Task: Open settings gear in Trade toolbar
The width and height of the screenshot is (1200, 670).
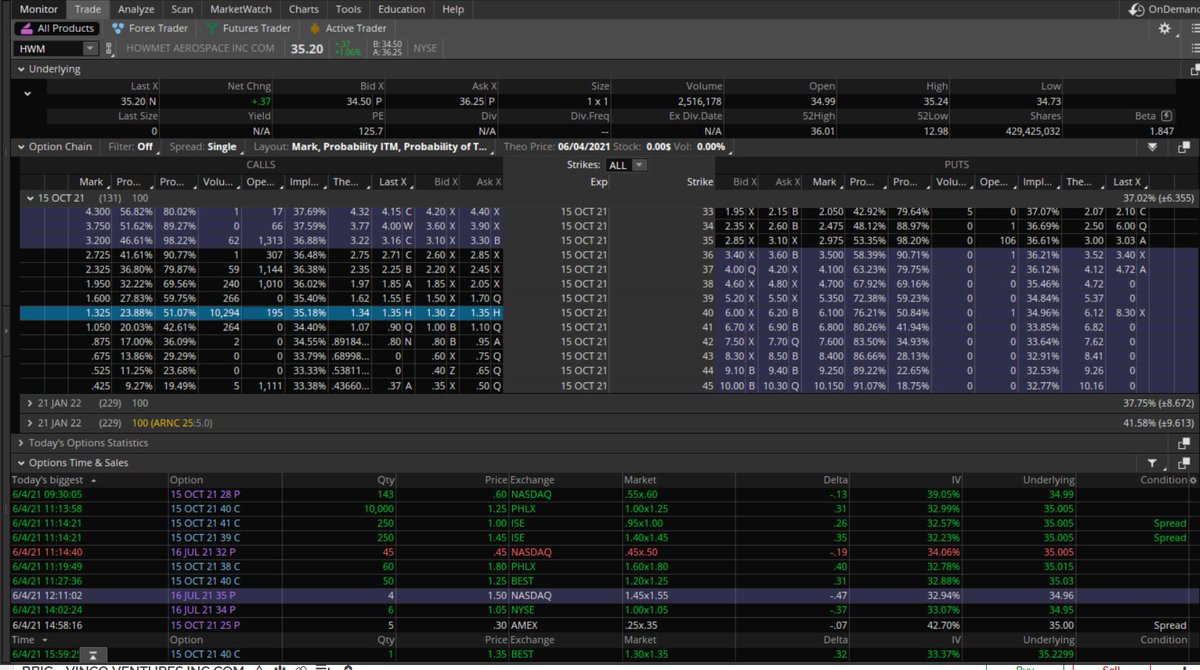Action: point(1164,29)
